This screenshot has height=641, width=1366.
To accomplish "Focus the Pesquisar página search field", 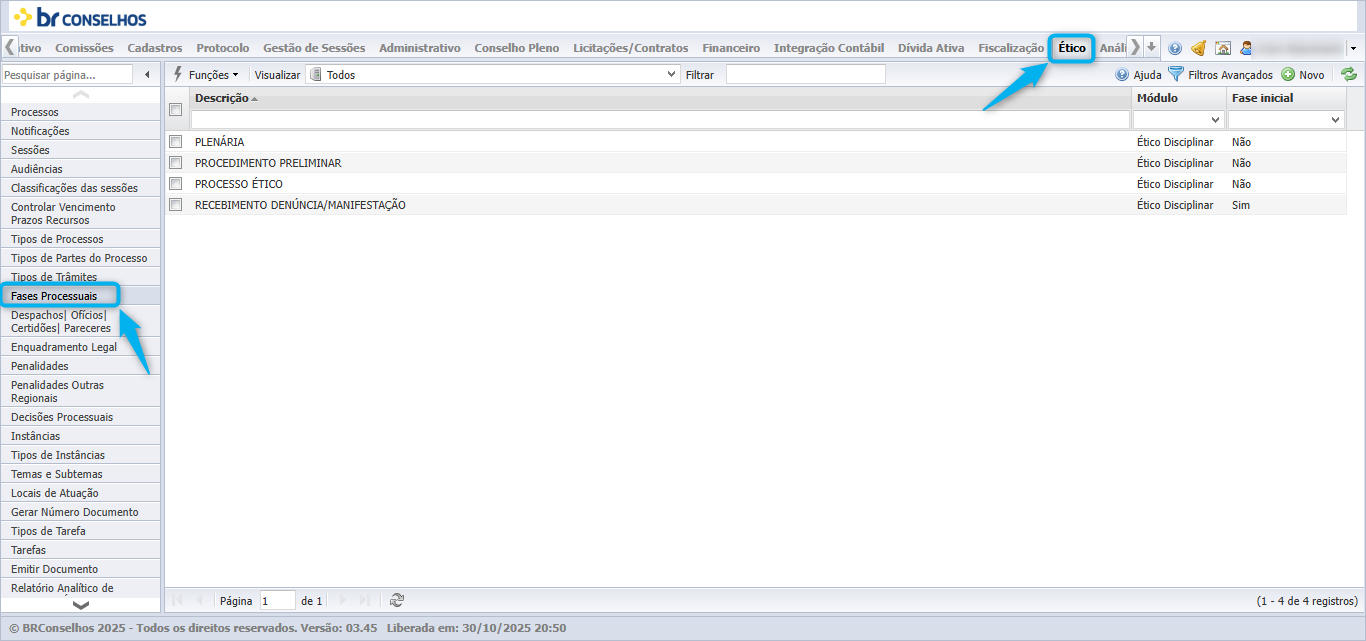I will 67,75.
